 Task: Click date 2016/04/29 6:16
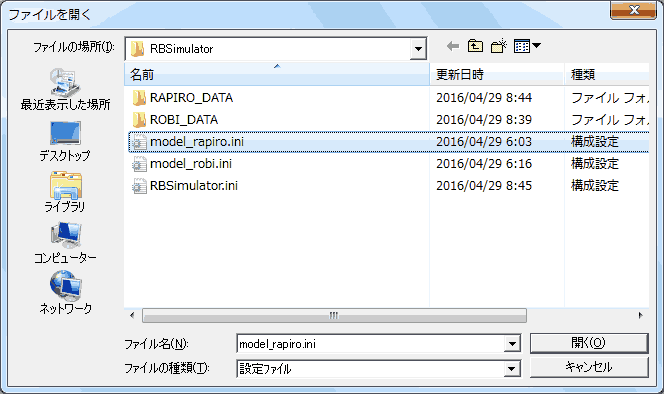pos(484,164)
